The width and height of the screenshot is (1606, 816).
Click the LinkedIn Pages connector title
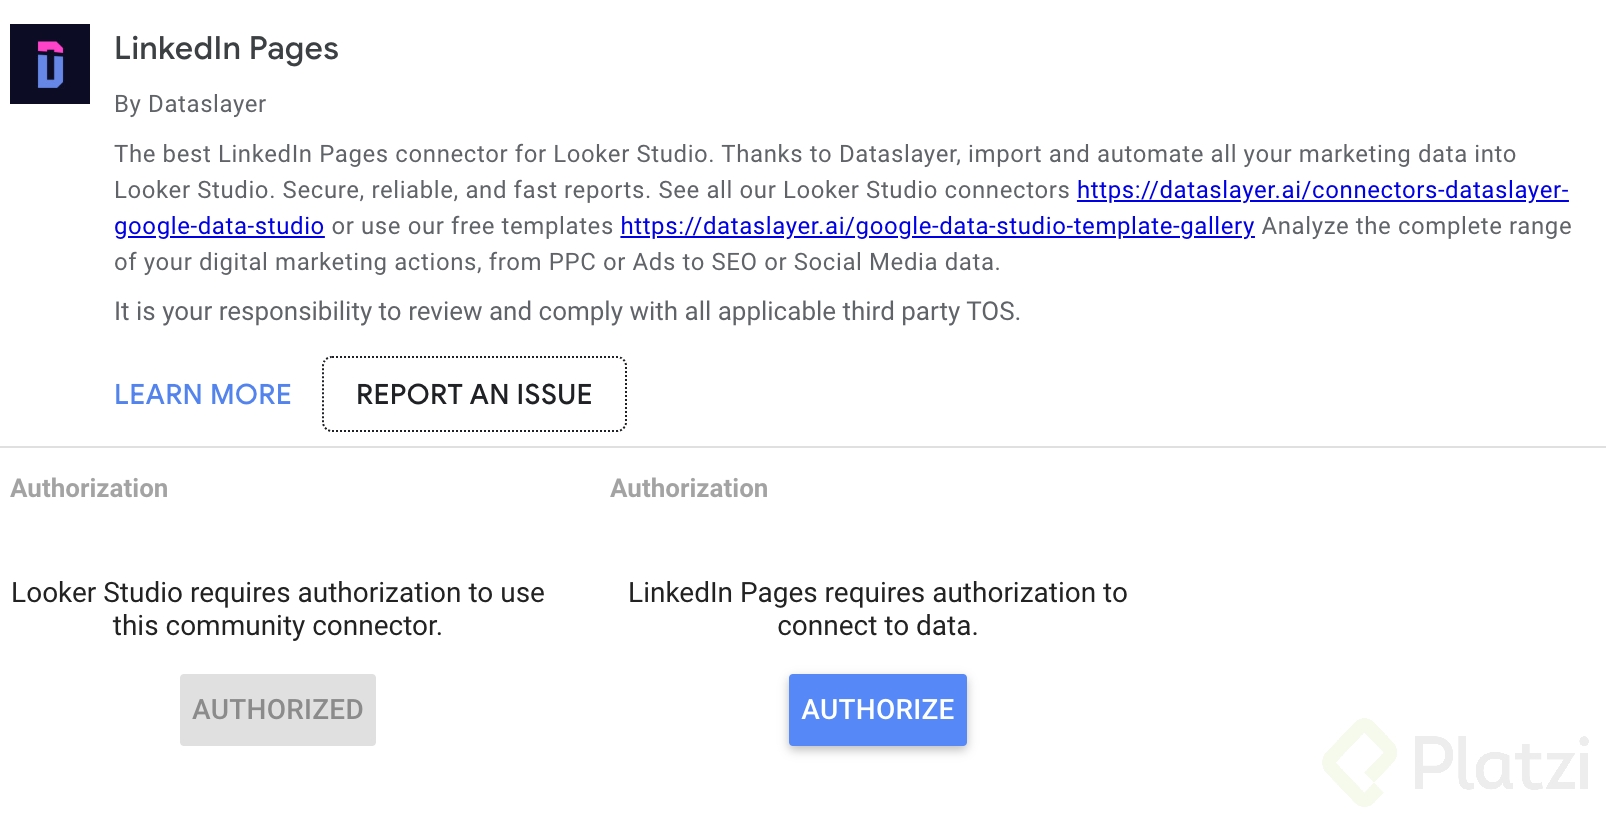[x=226, y=49]
